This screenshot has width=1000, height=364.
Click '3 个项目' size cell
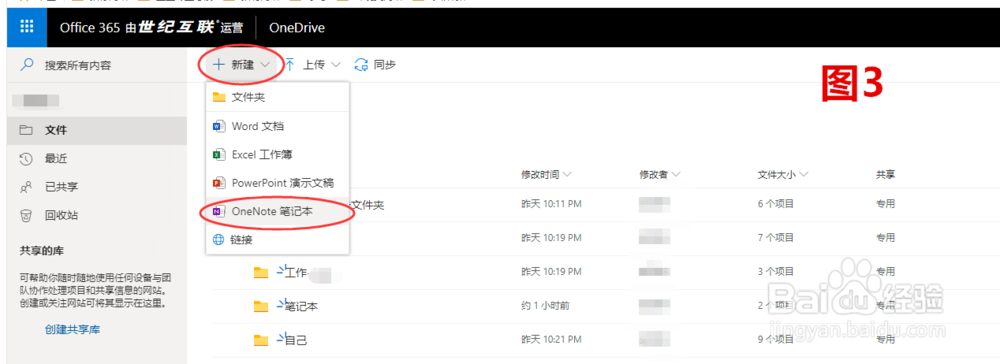[776, 272]
